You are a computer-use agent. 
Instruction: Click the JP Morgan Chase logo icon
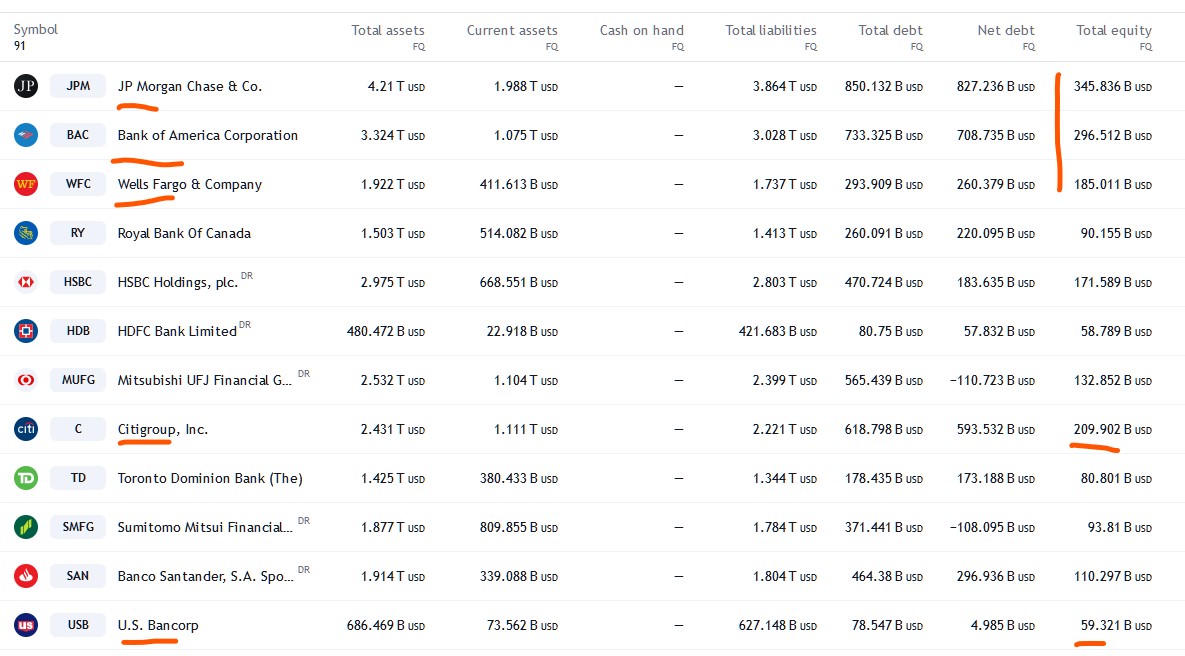pyautogui.click(x=26, y=86)
